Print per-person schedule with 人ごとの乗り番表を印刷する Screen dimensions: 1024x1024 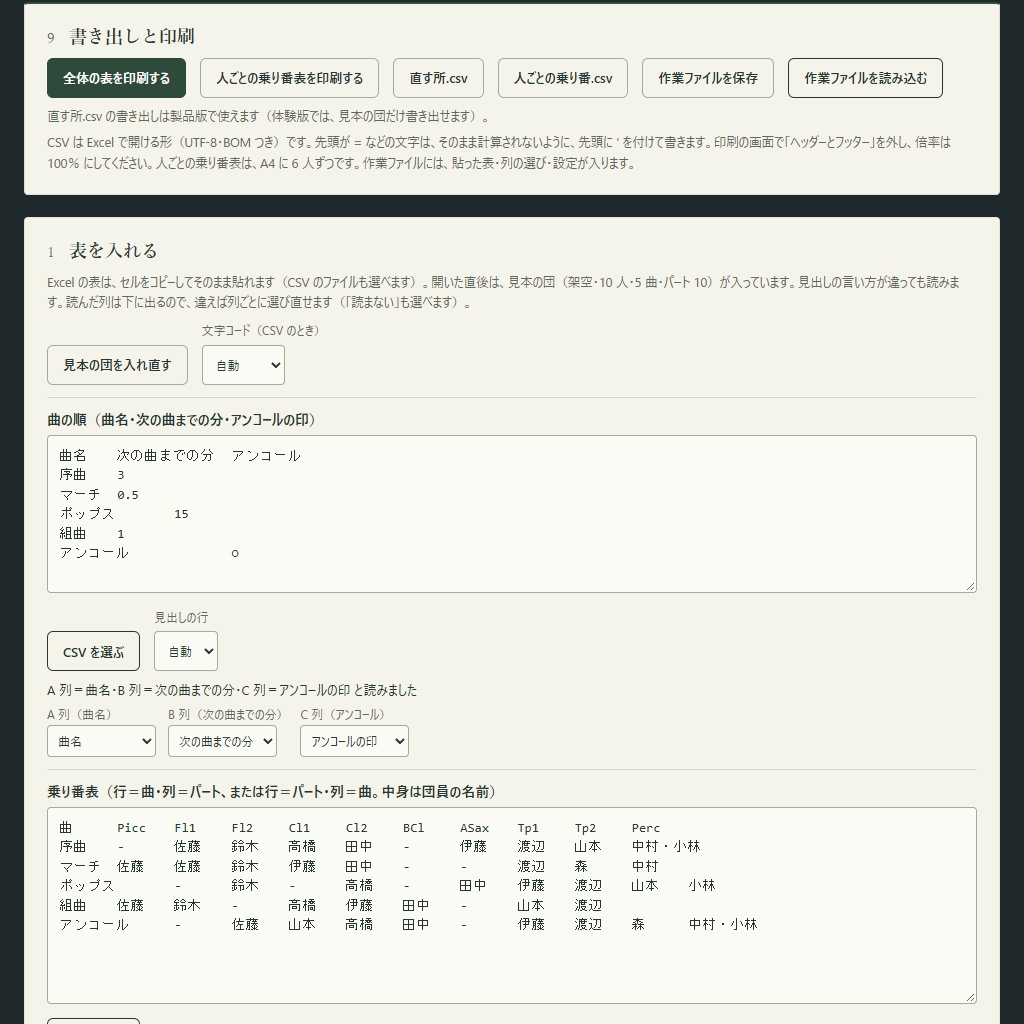(x=290, y=78)
